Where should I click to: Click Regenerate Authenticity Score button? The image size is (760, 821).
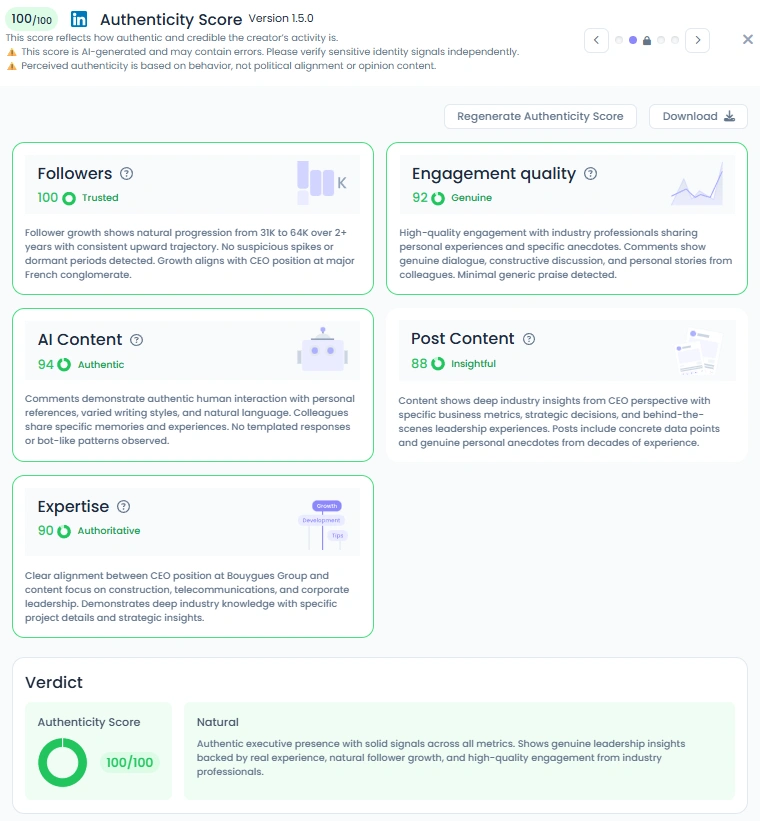click(x=540, y=116)
